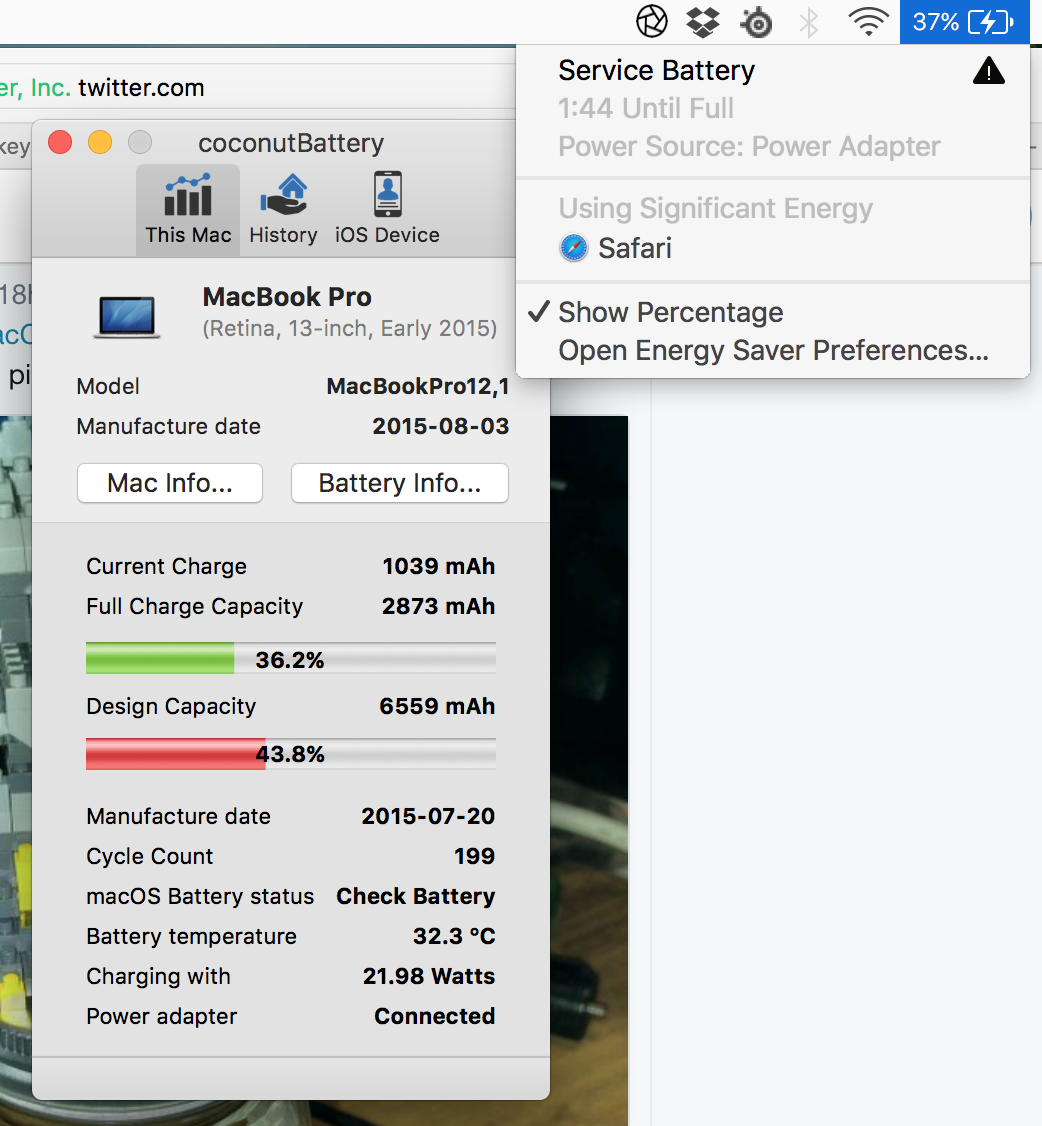Image resolution: width=1042 pixels, height=1126 pixels.
Task: Click the twitter.com address in browser
Action: [x=141, y=88]
